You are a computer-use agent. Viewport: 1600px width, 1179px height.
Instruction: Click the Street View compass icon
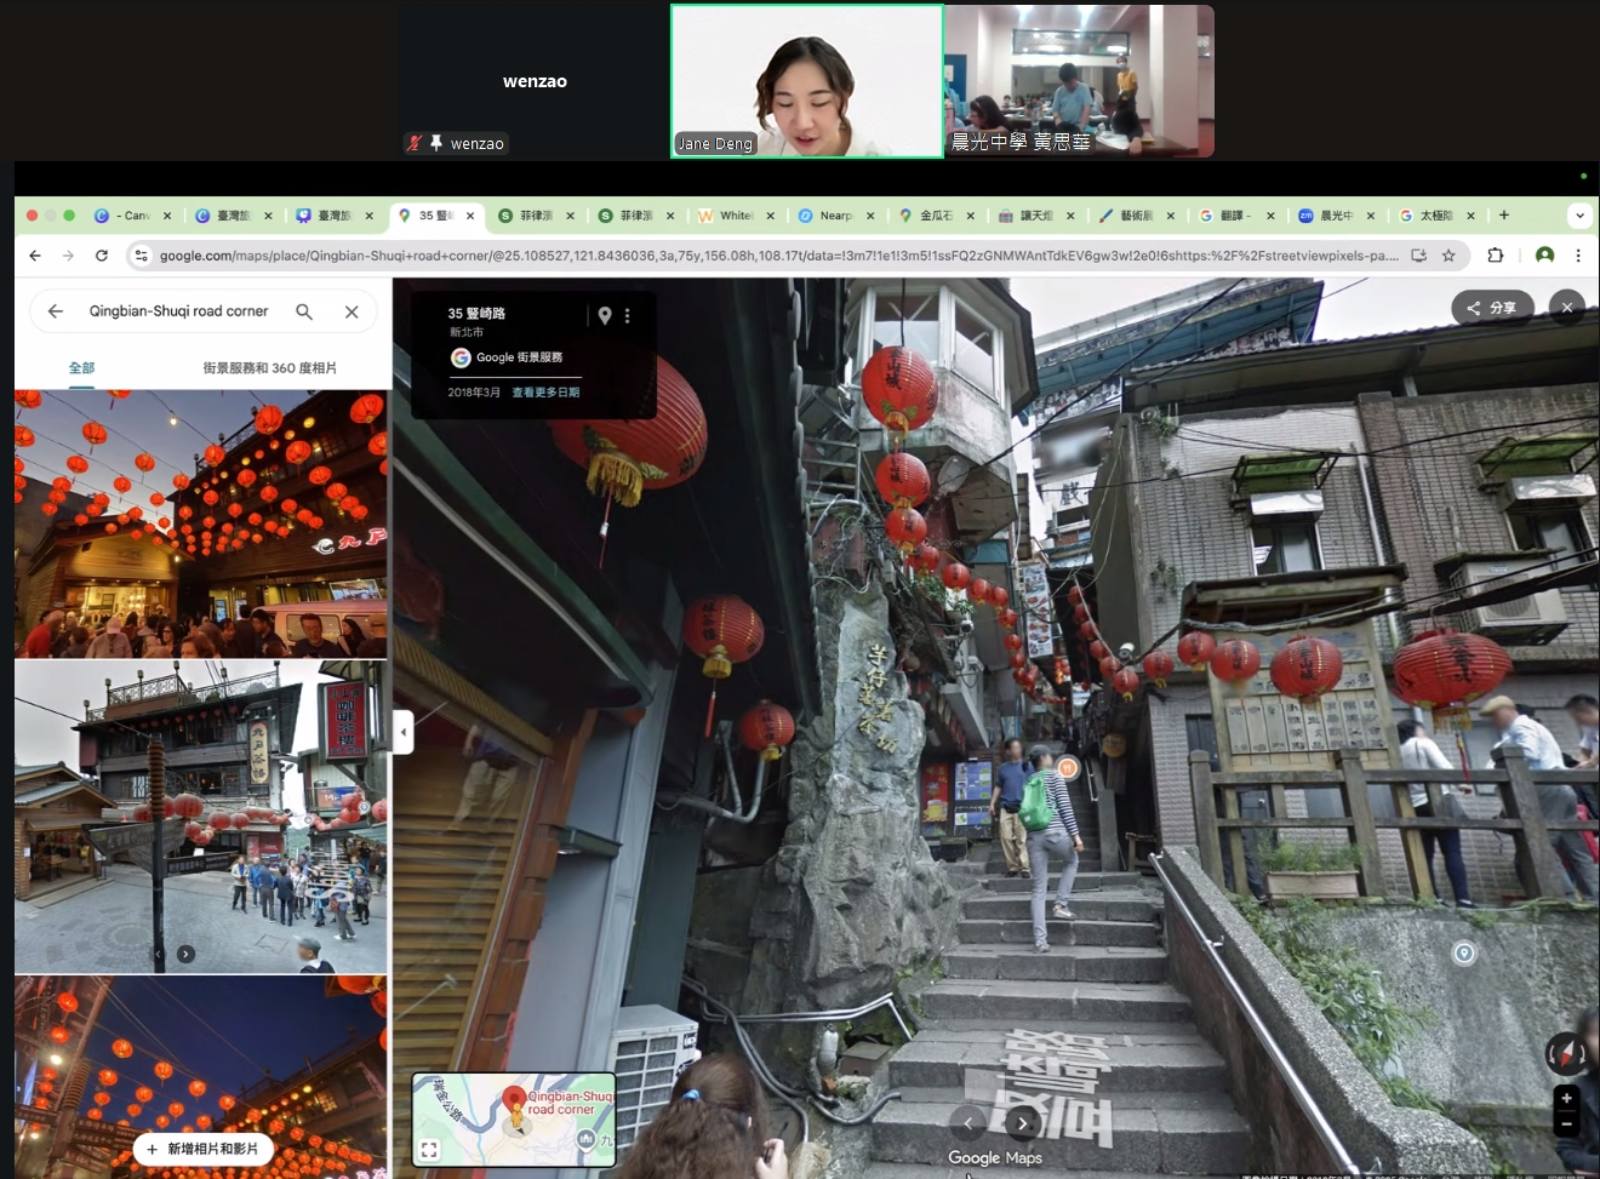tap(1565, 1053)
